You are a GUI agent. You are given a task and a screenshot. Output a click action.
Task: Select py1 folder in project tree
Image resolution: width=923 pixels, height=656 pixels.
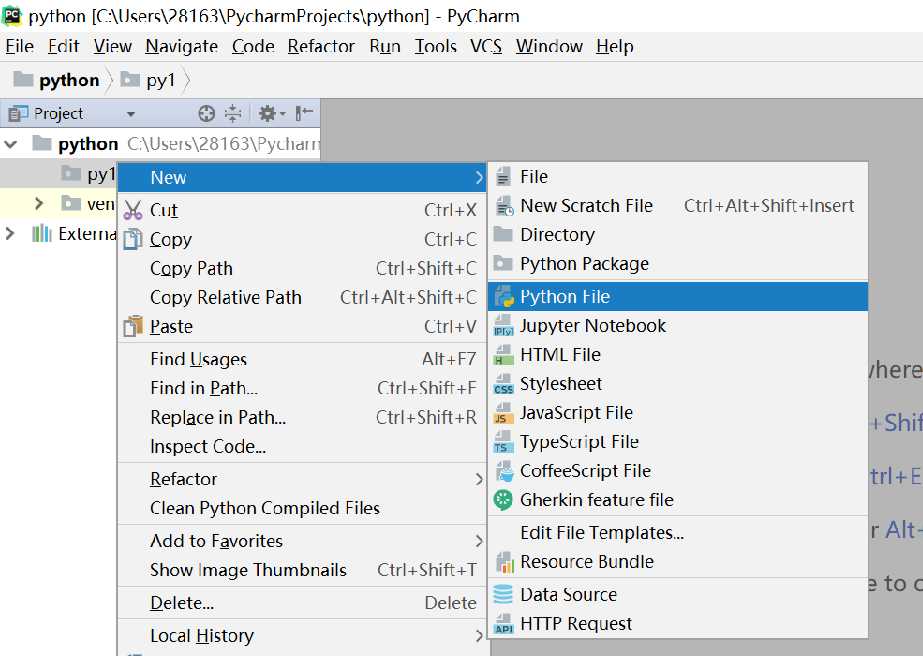pyautogui.click(x=88, y=174)
